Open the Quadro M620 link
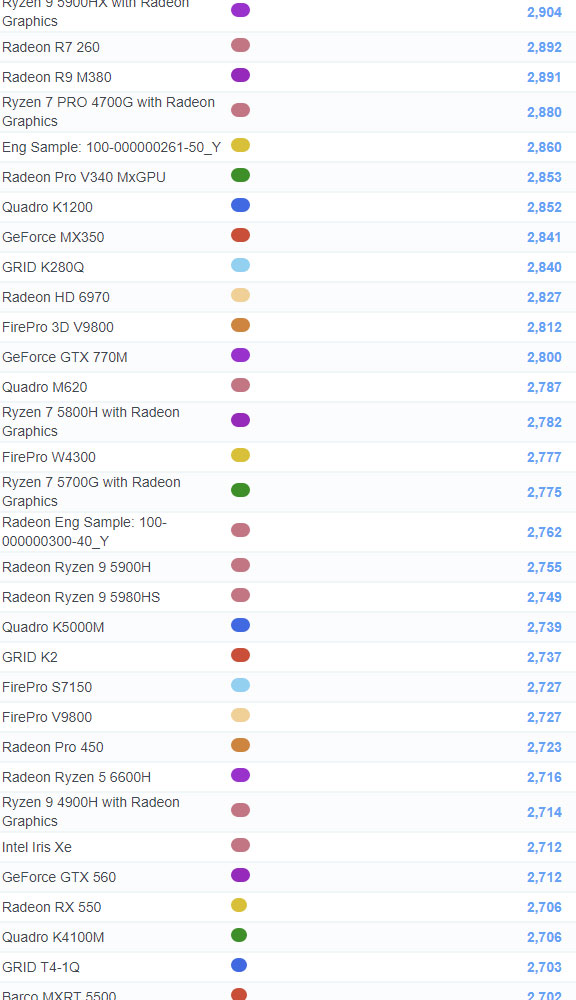Viewport: 576px width, 1000px height. (45, 387)
